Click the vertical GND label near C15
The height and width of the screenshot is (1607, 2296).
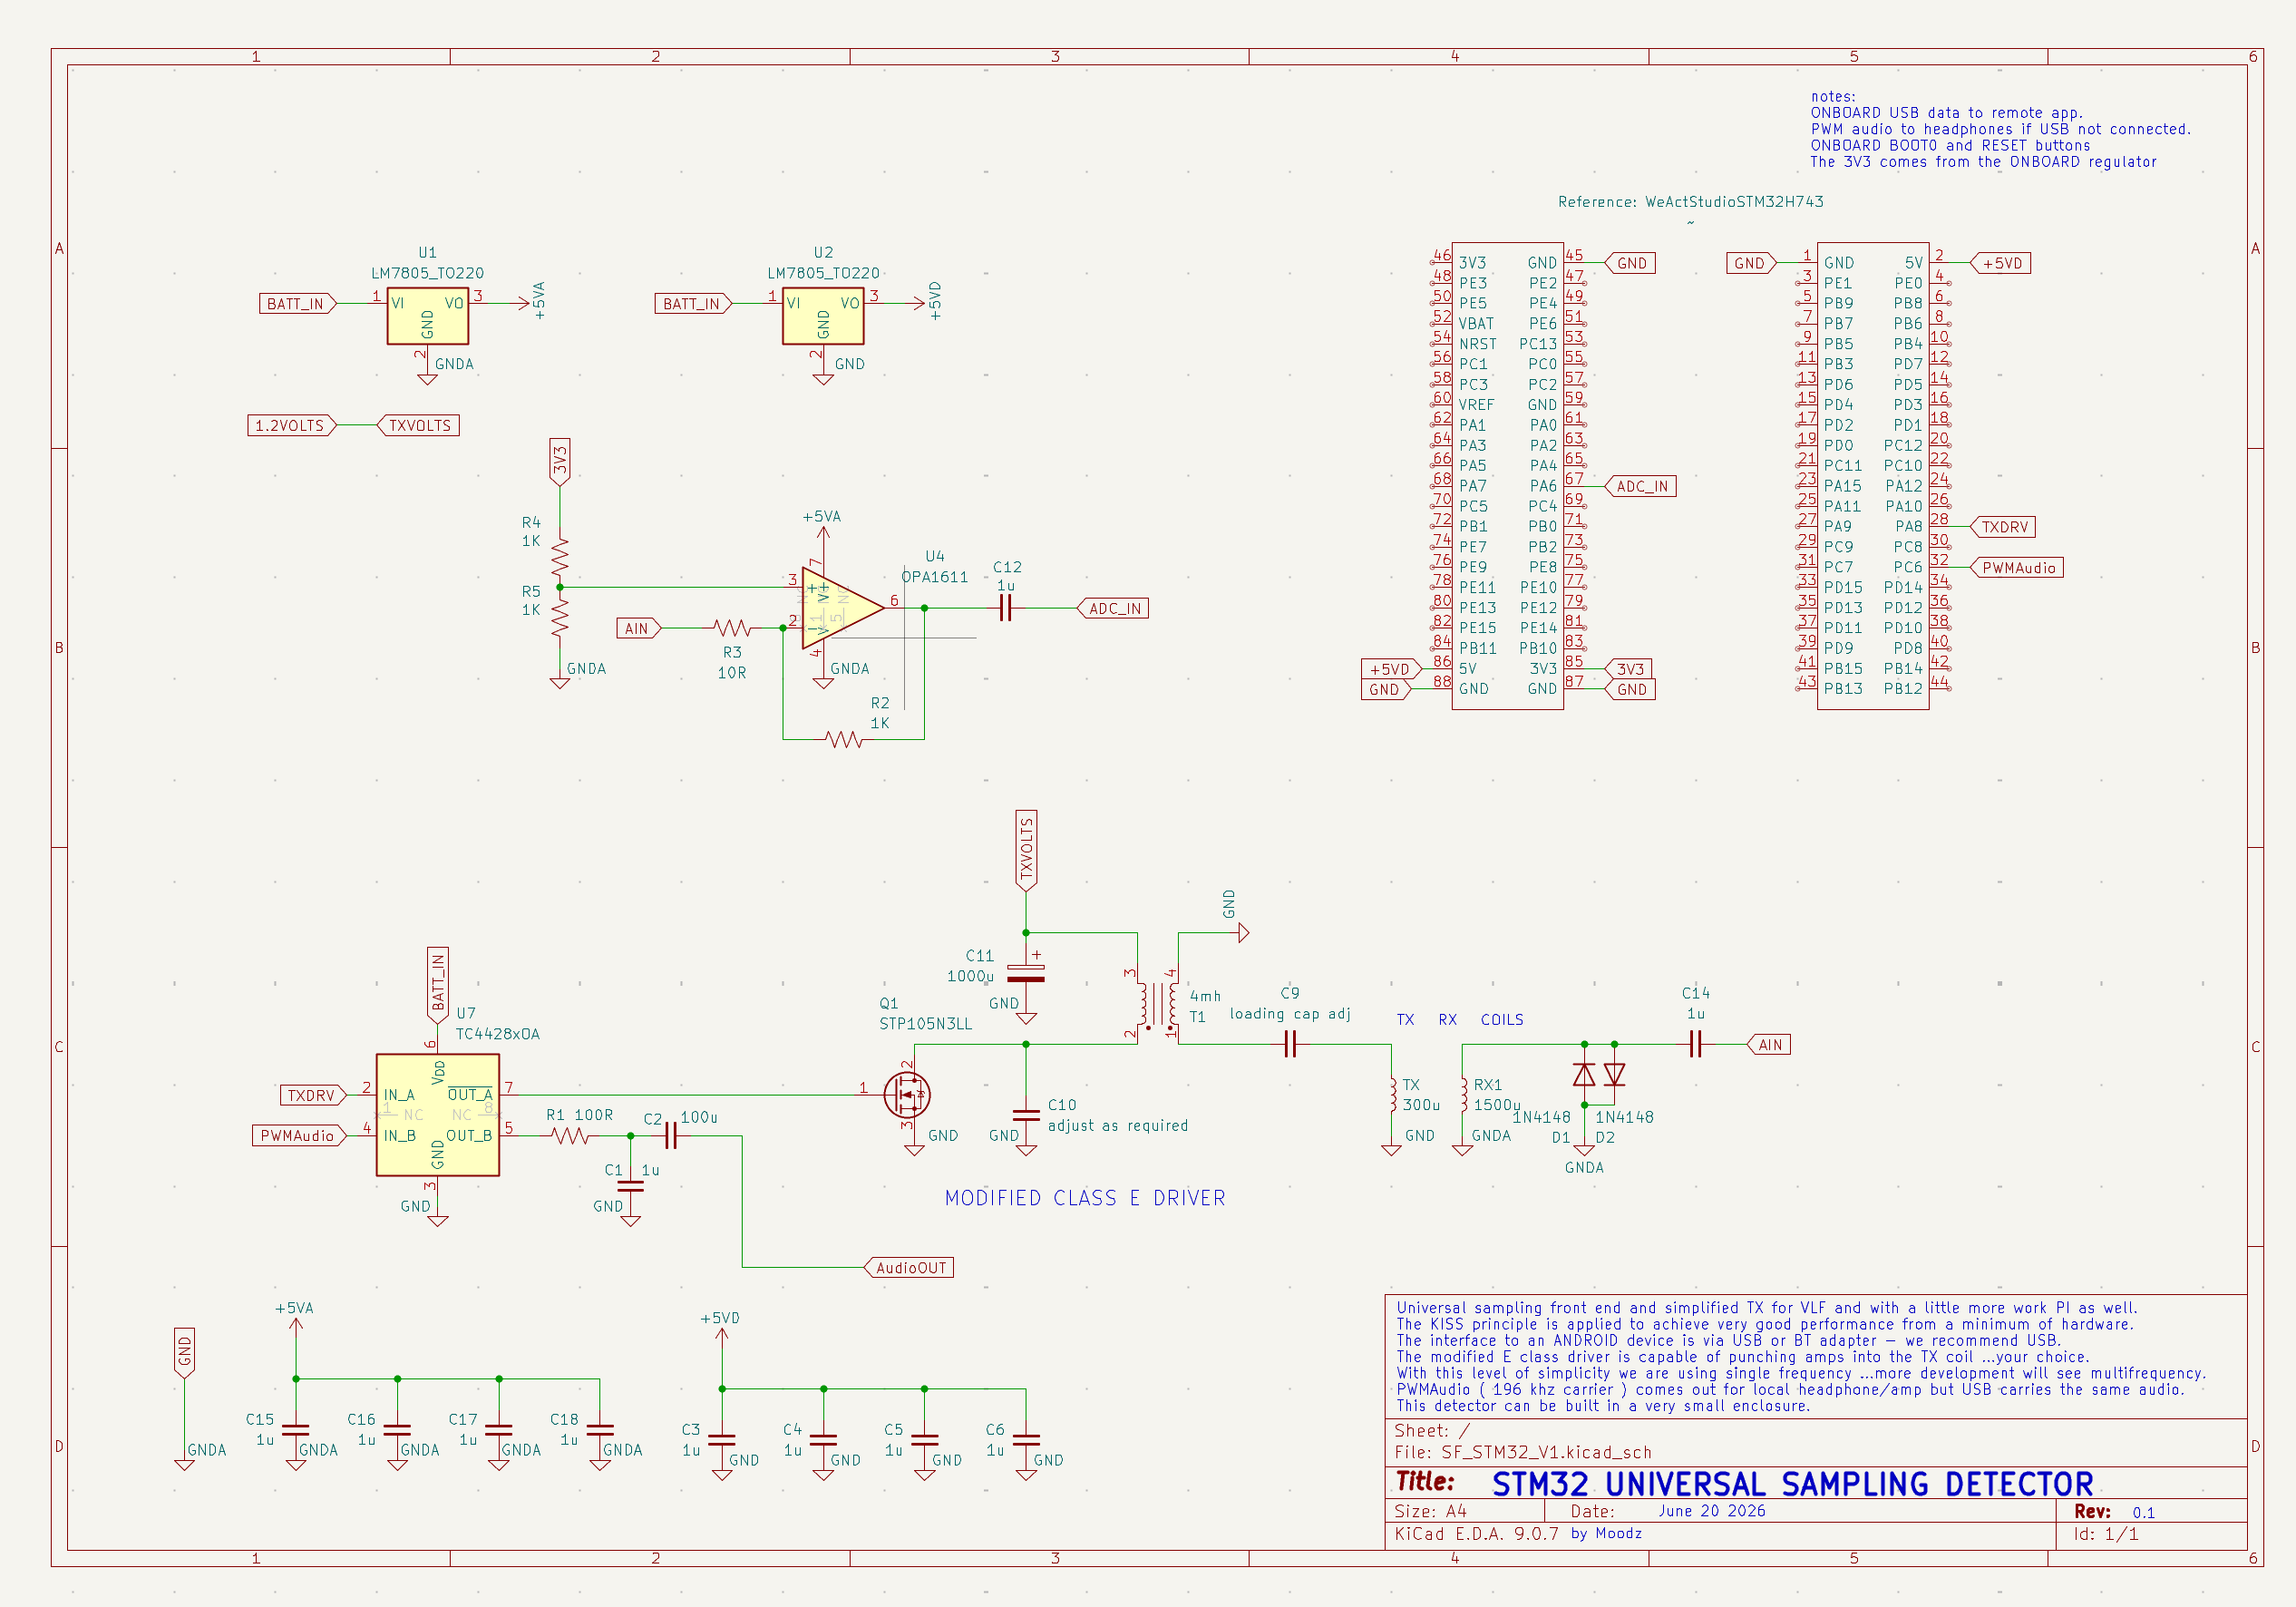click(184, 1353)
